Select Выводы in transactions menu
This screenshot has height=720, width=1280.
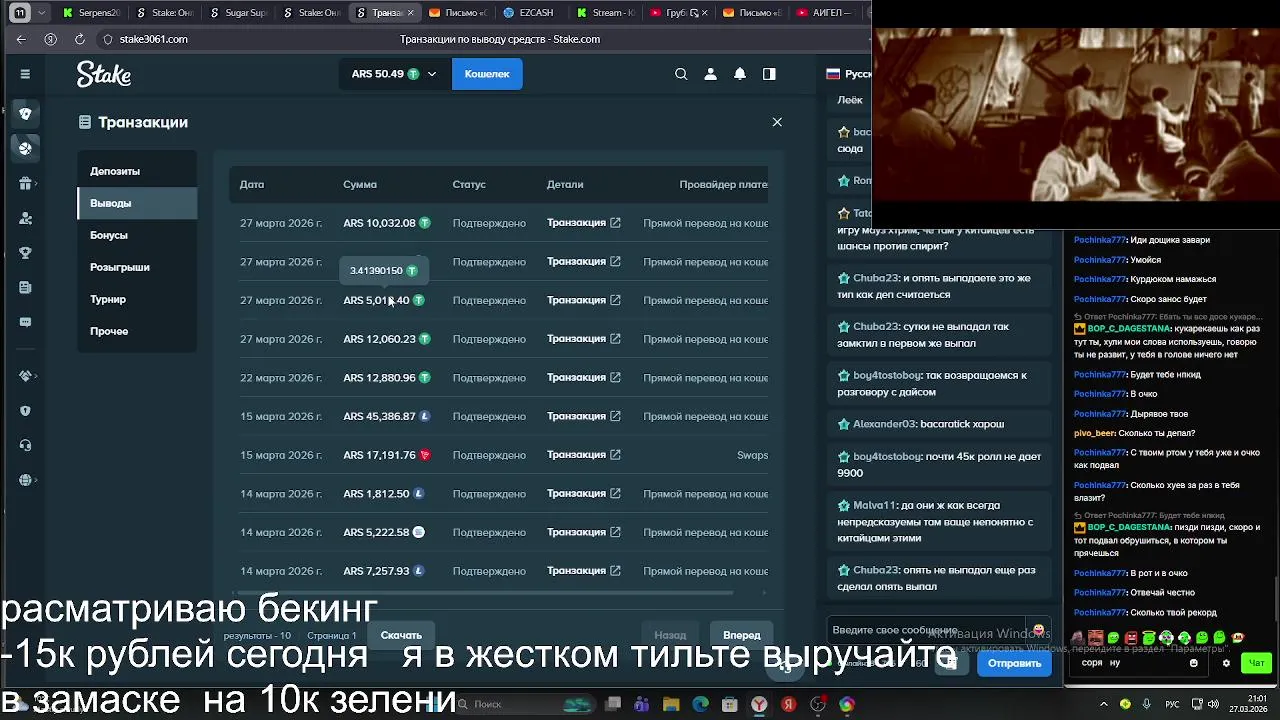point(137,203)
